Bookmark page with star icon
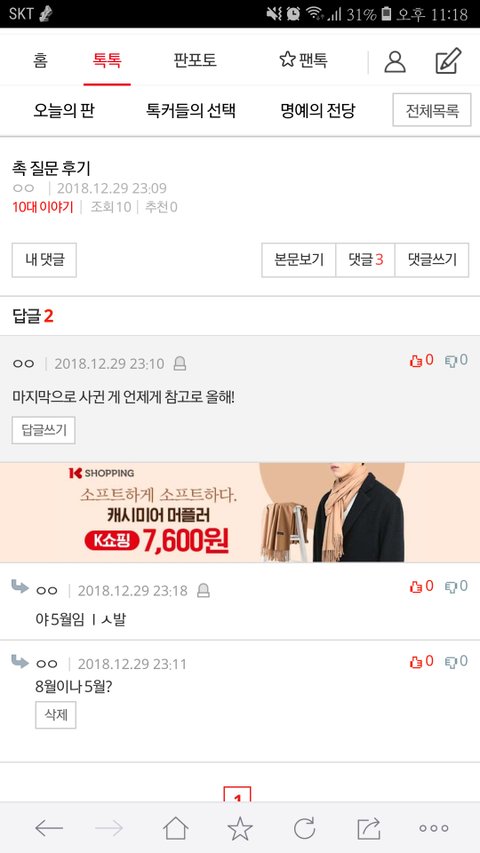 point(240,828)
